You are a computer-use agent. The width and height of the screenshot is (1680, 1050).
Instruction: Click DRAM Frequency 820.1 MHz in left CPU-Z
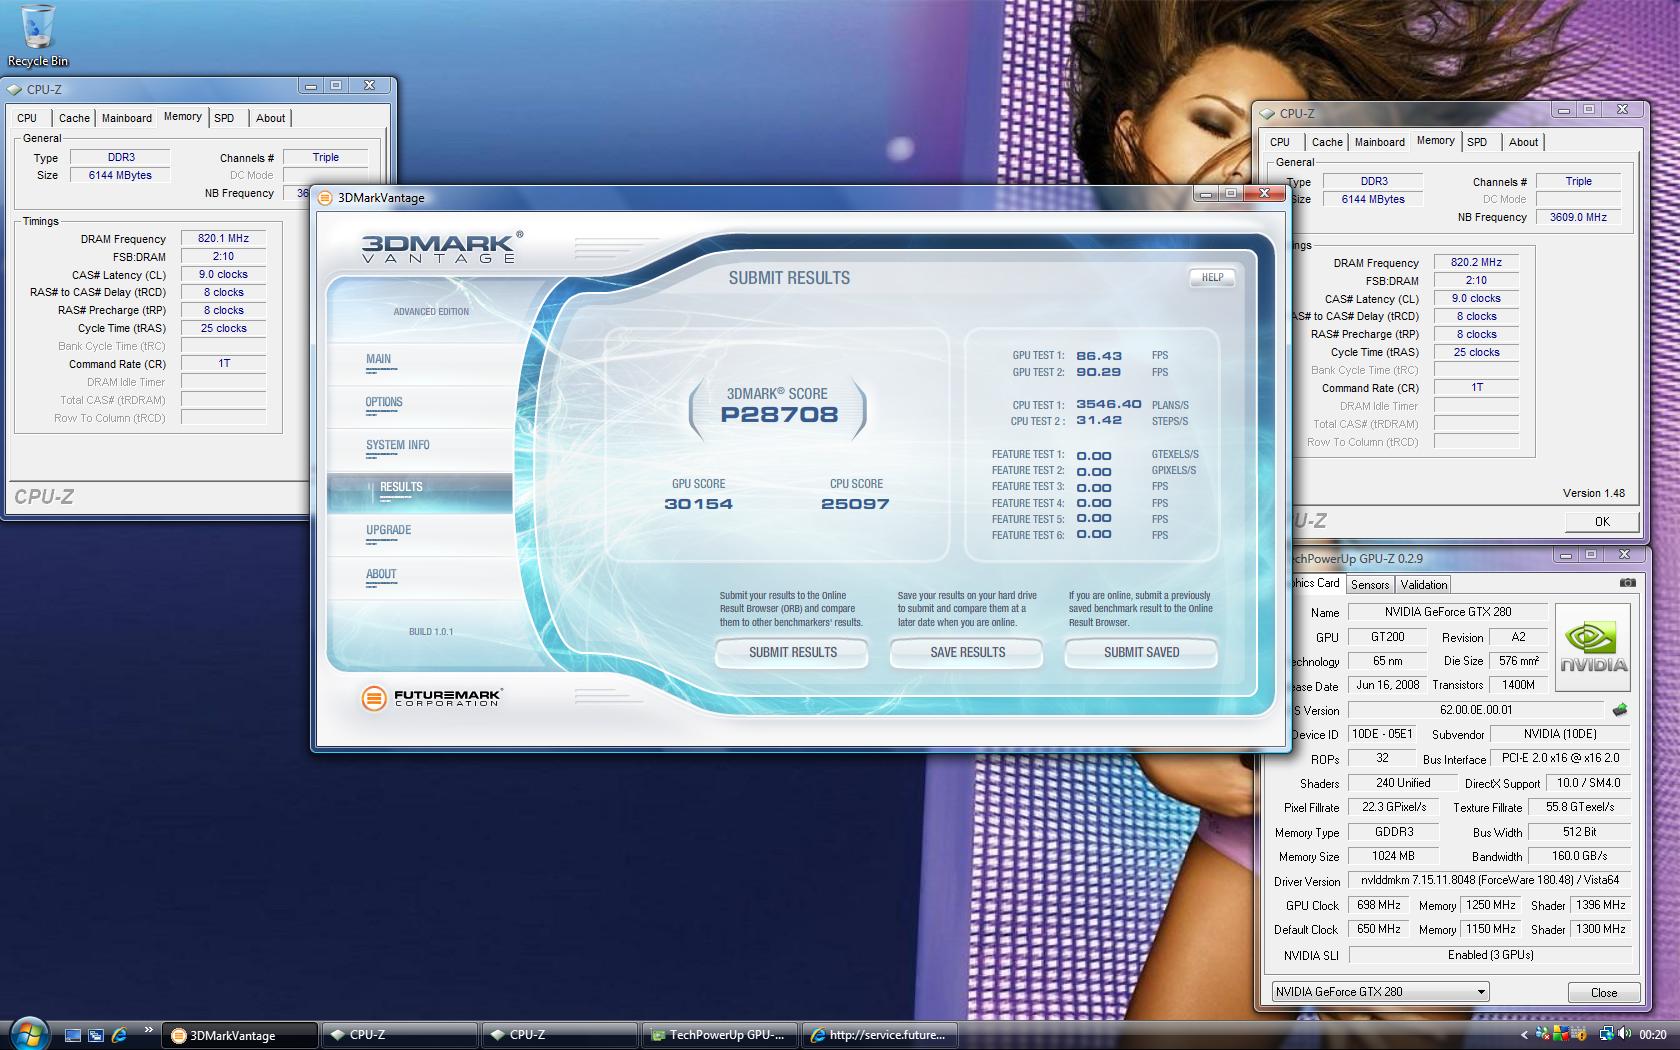223,239
